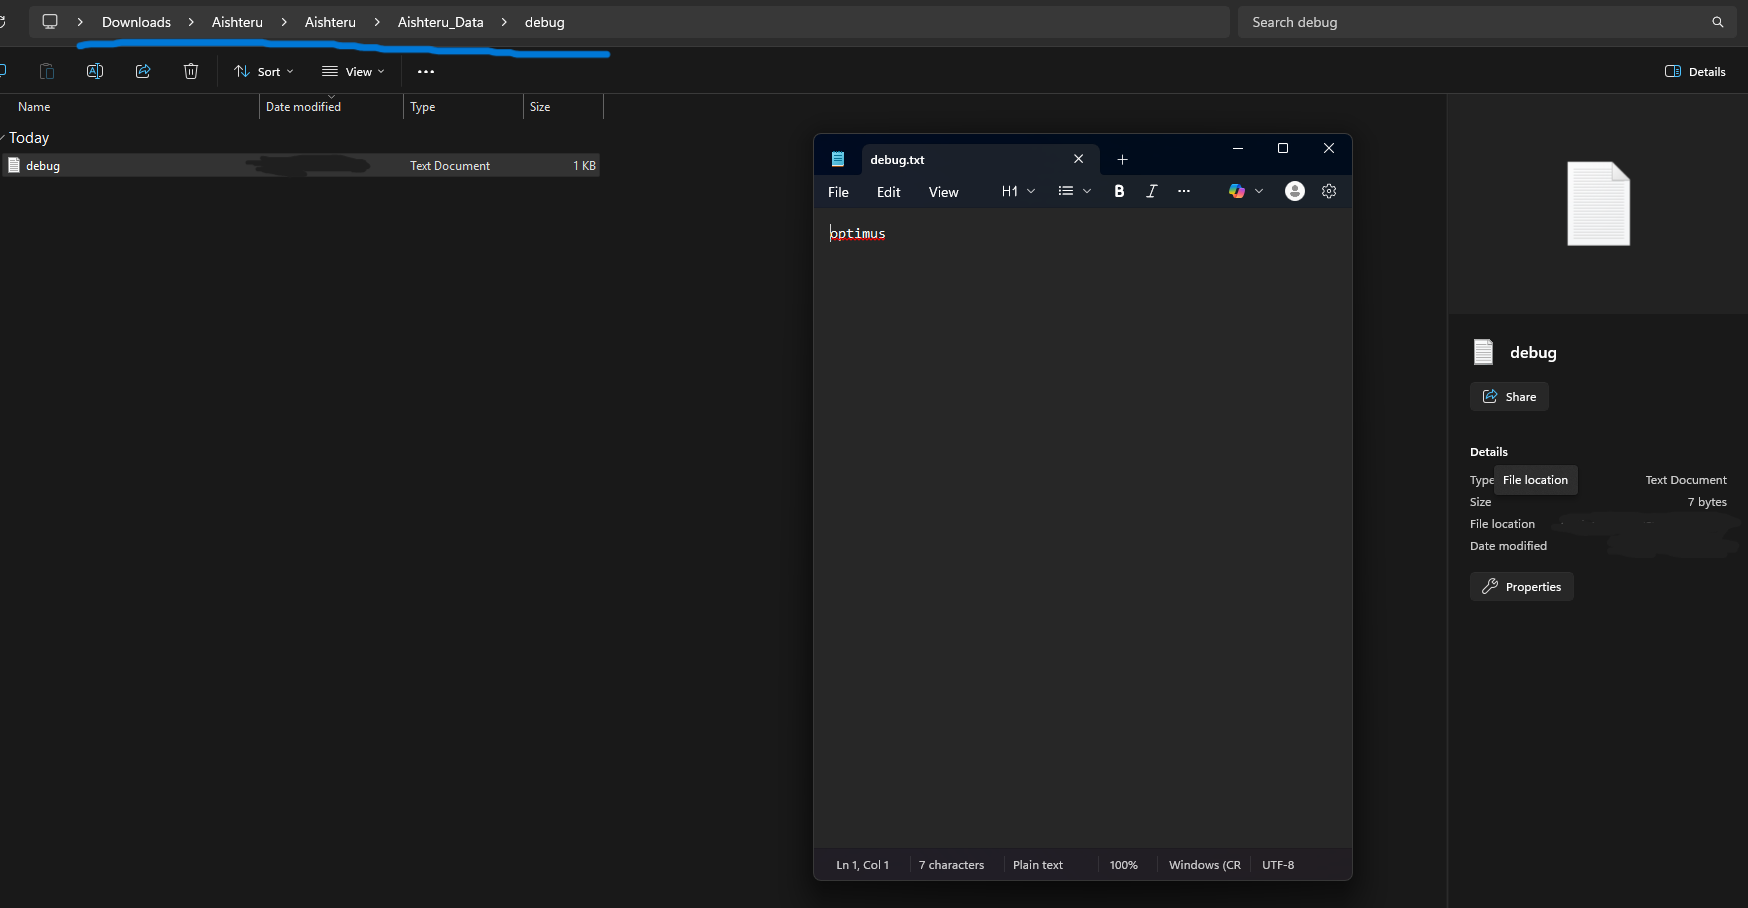The height and width of the screenshot is (908, 1748).
Task: Click the debug title in Details pane
Action: pyautogui.click(x=1533, y=352)
